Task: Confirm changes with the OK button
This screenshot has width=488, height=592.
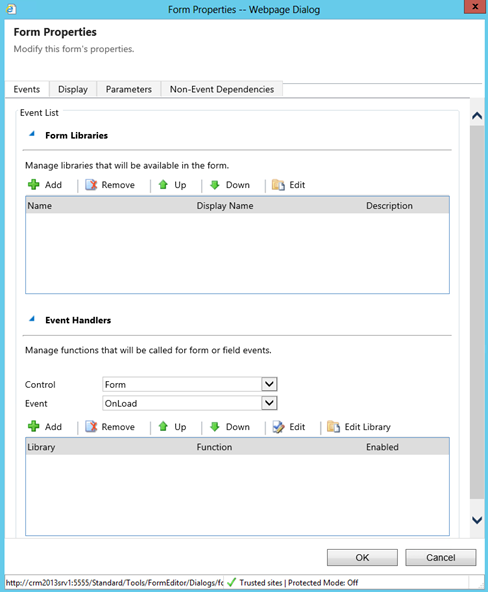Action: [362, 557]
